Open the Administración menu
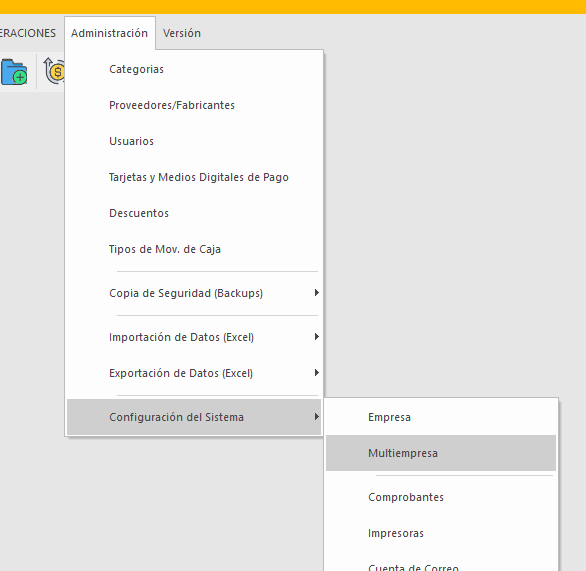 110,33
